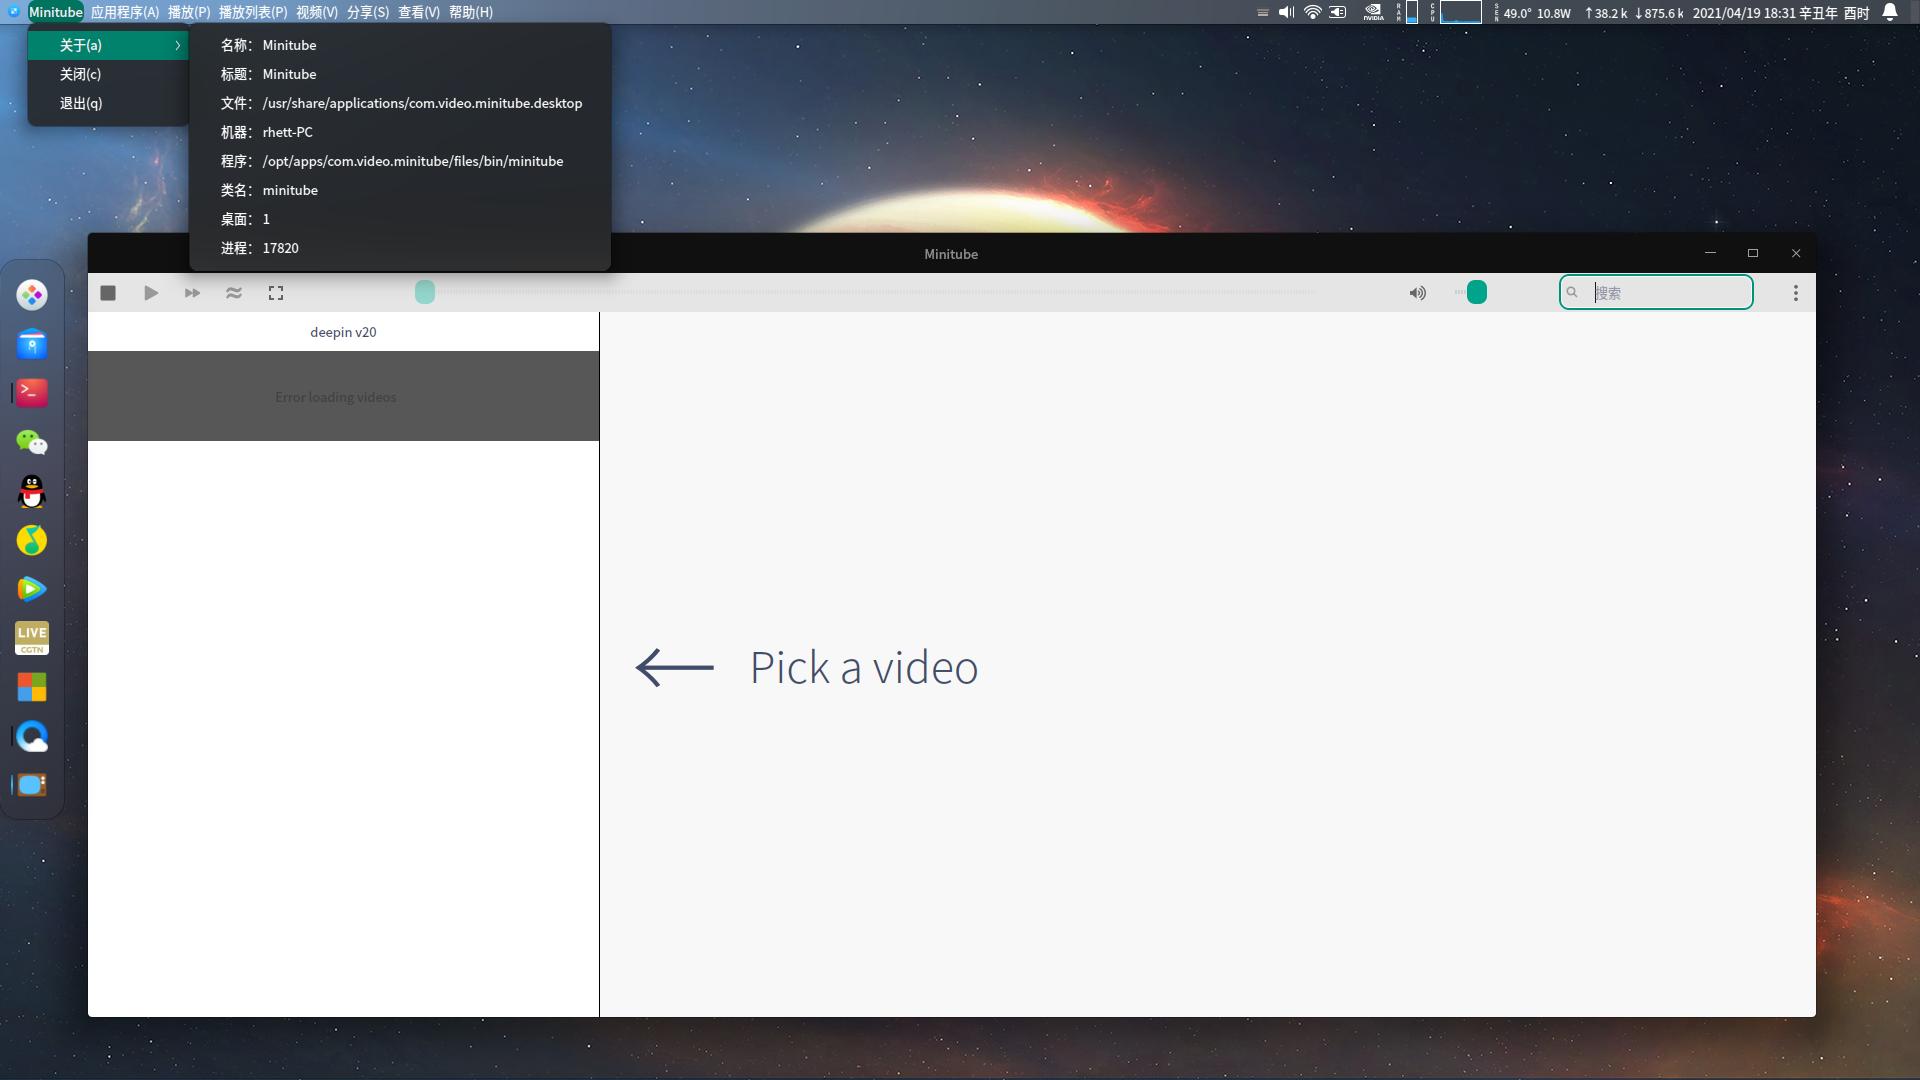Click the stop playback button
The width and height of the screenshot is (1920, 1080).
click(x=108, y=293)
